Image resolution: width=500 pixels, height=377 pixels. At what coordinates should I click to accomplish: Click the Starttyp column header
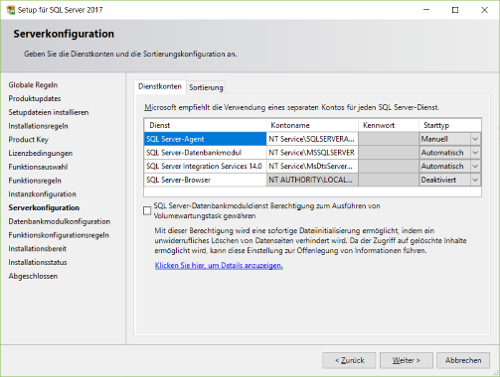(450, 125)
